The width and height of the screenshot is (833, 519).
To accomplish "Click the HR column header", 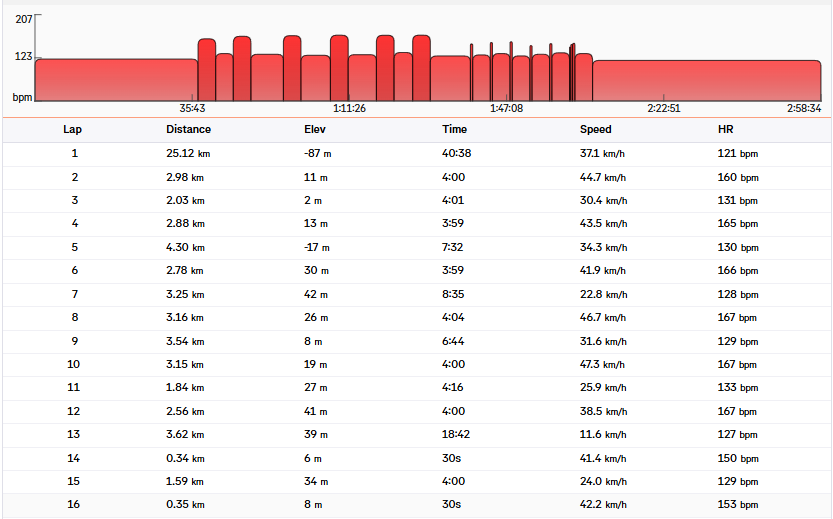I will pos(725,129).
